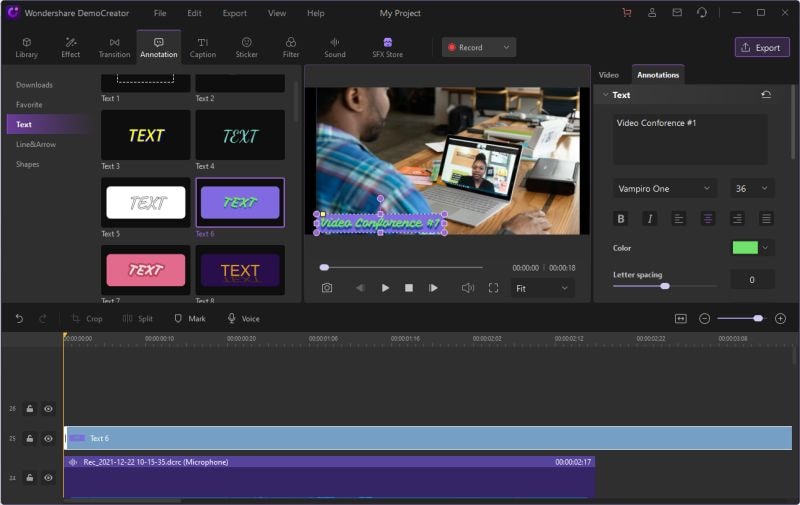Reset the Text properties section
Viewport: 800px width, 505px height.
click(766, 95)
